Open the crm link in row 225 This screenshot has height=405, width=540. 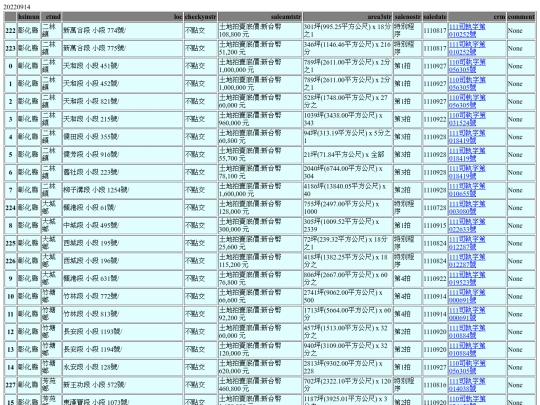(467, 243)
